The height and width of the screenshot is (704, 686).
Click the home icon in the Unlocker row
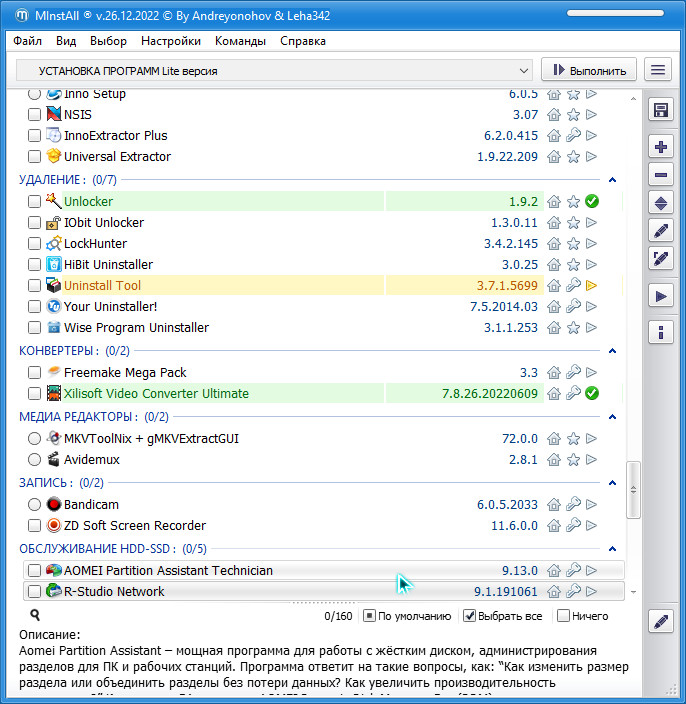554,202
